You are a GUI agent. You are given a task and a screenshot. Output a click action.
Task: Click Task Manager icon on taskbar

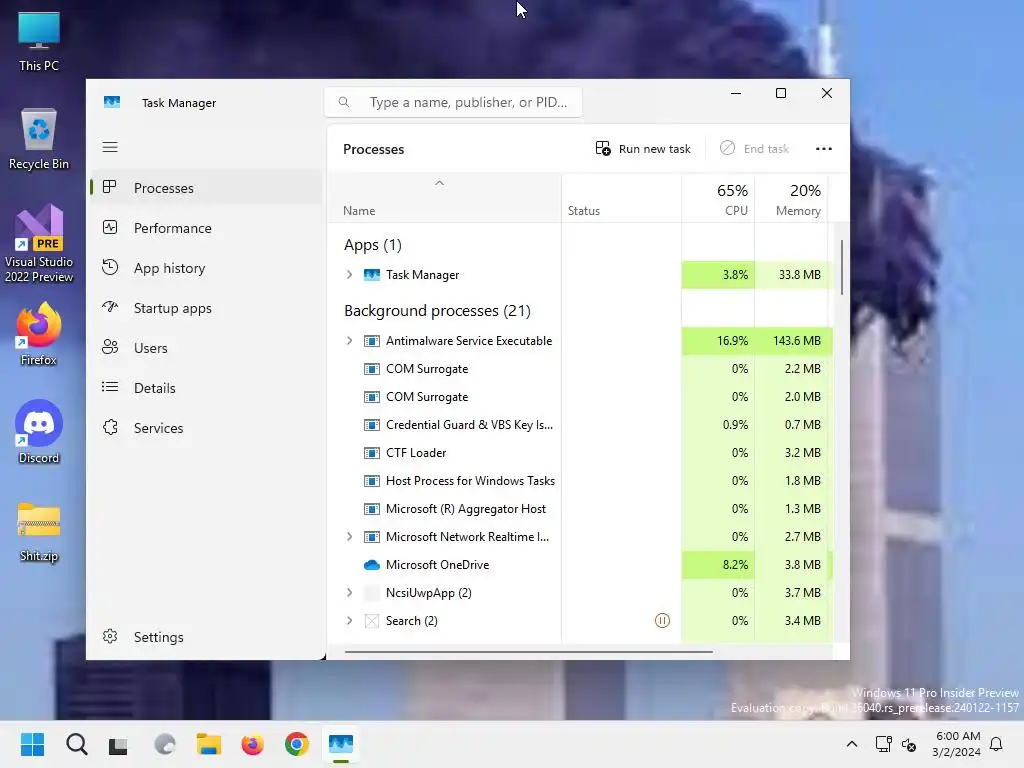tap(341, 744)
